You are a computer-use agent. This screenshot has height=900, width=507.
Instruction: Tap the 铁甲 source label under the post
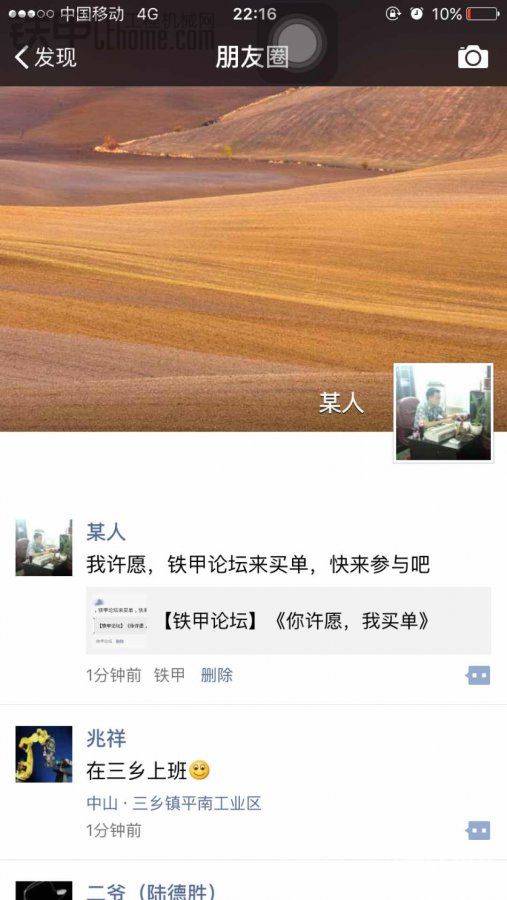point(169,675)
